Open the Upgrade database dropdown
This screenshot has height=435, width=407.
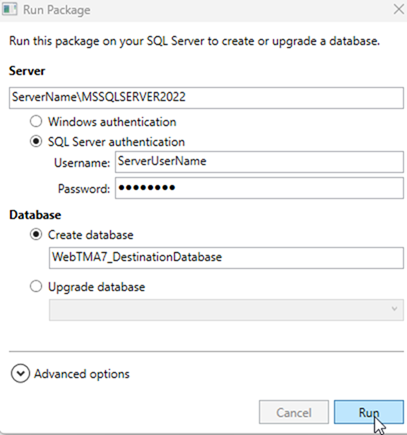point(226,310)
